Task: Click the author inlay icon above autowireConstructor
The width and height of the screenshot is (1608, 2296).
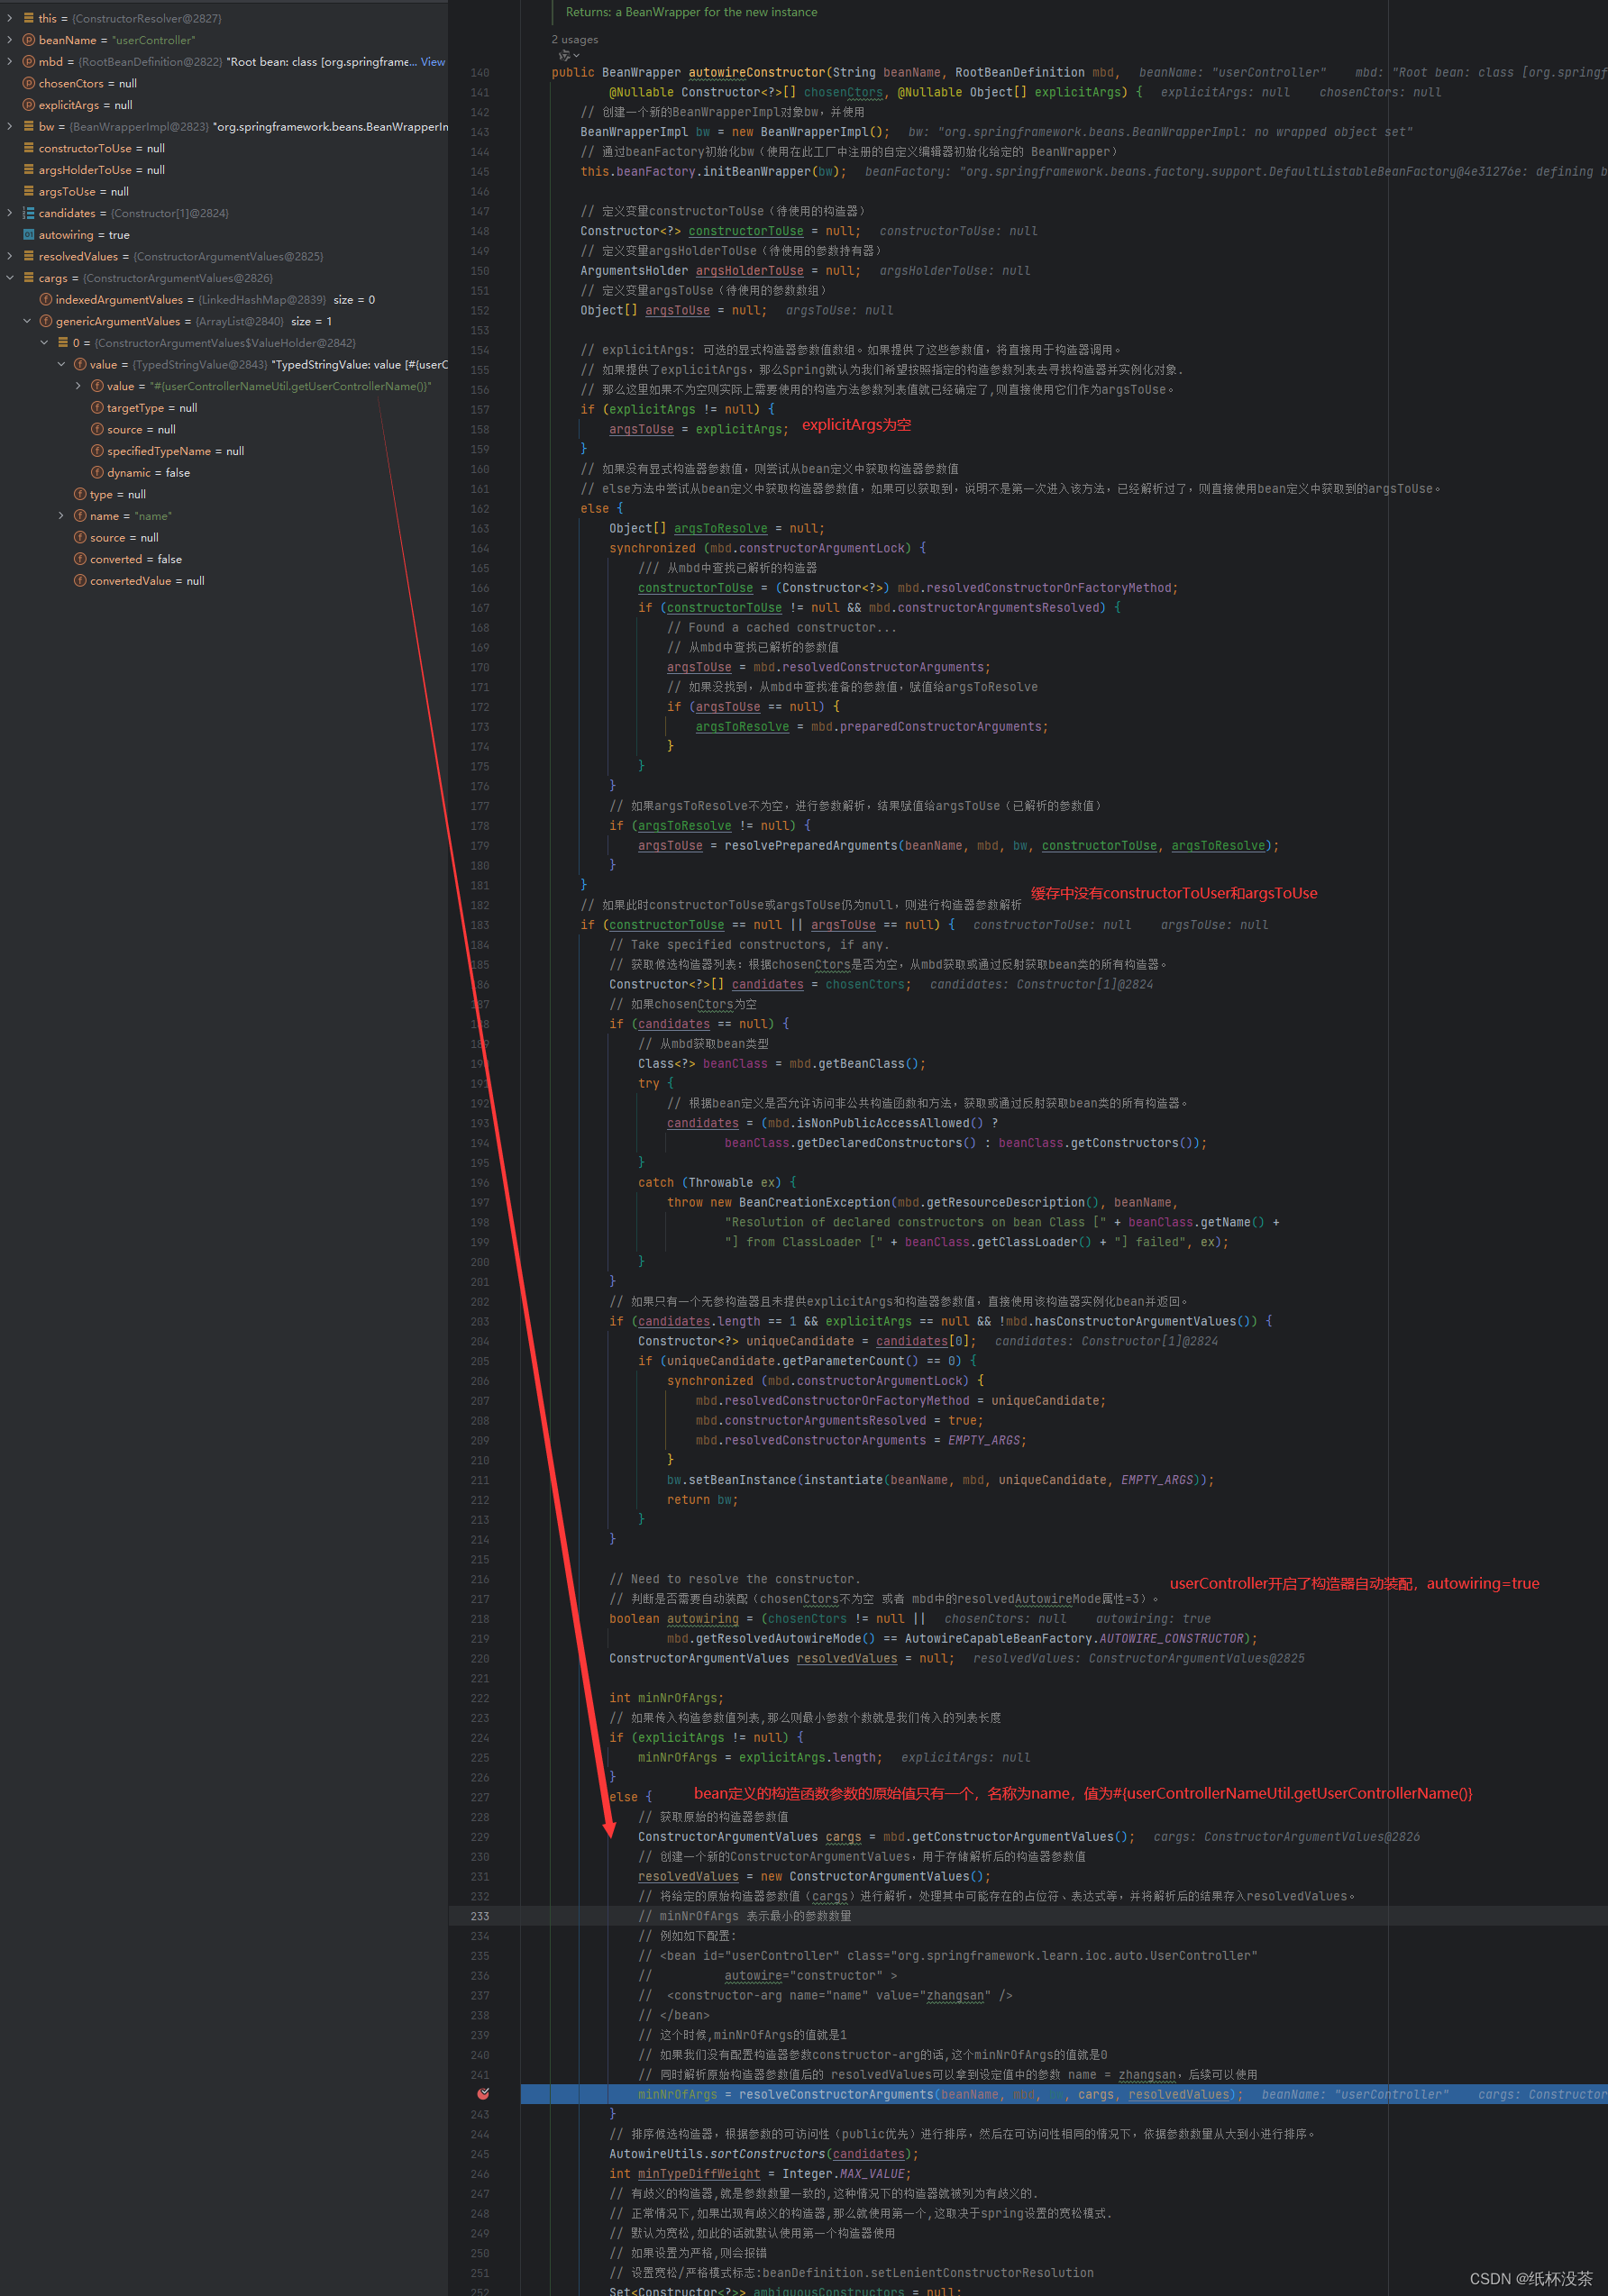Action: (x=564, y=56)
